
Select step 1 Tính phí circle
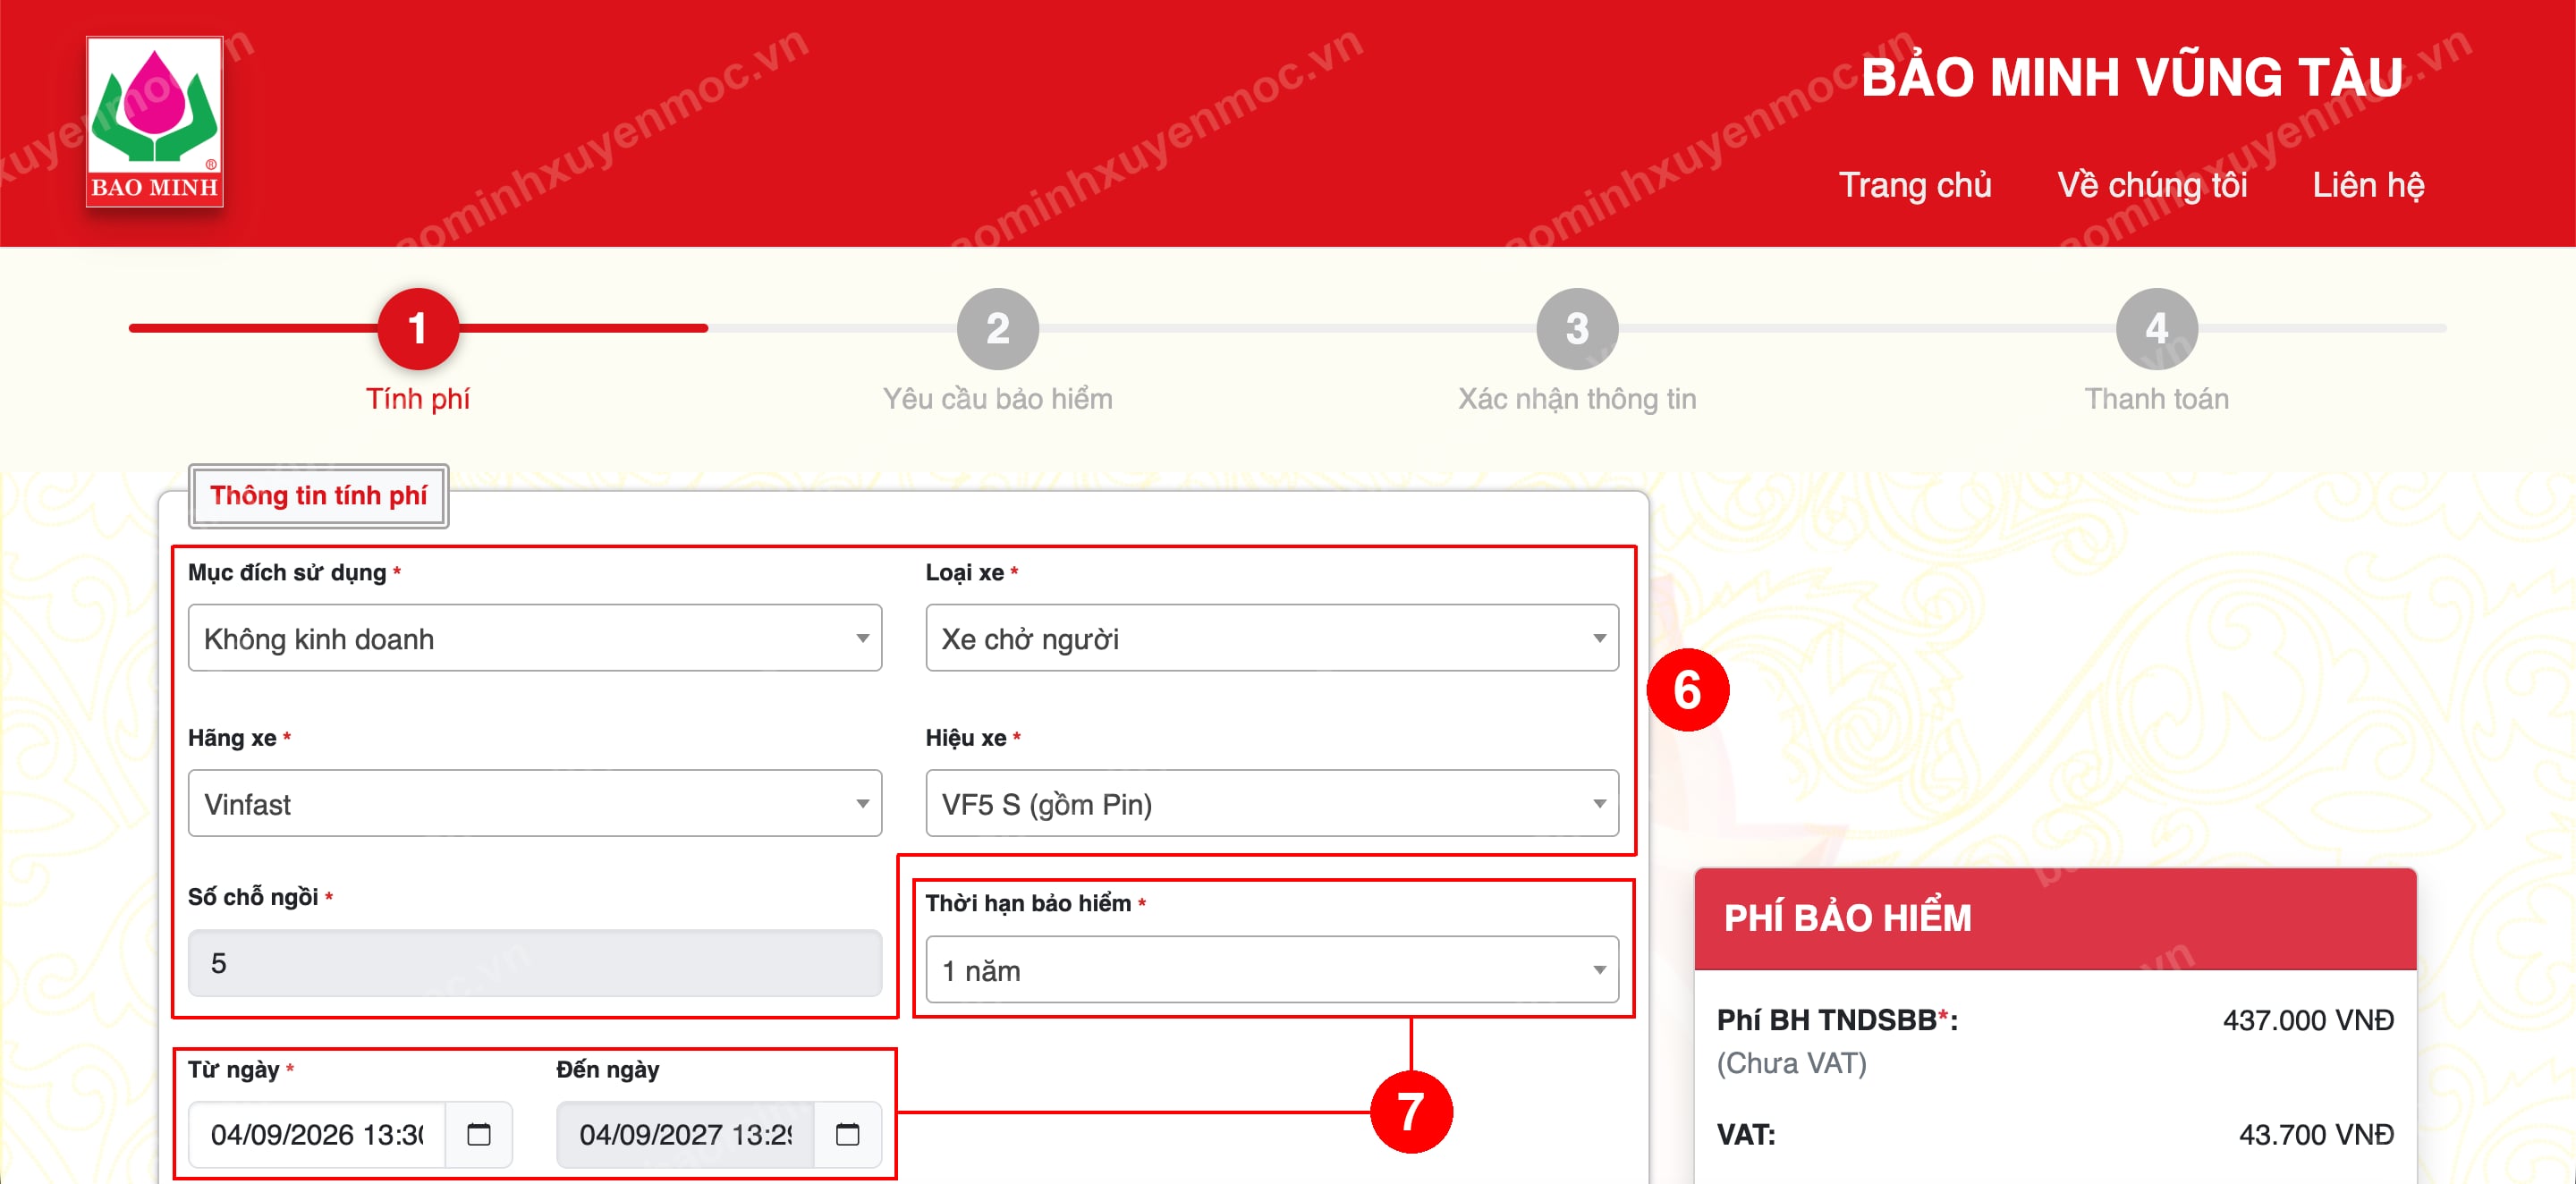[418, 328]
